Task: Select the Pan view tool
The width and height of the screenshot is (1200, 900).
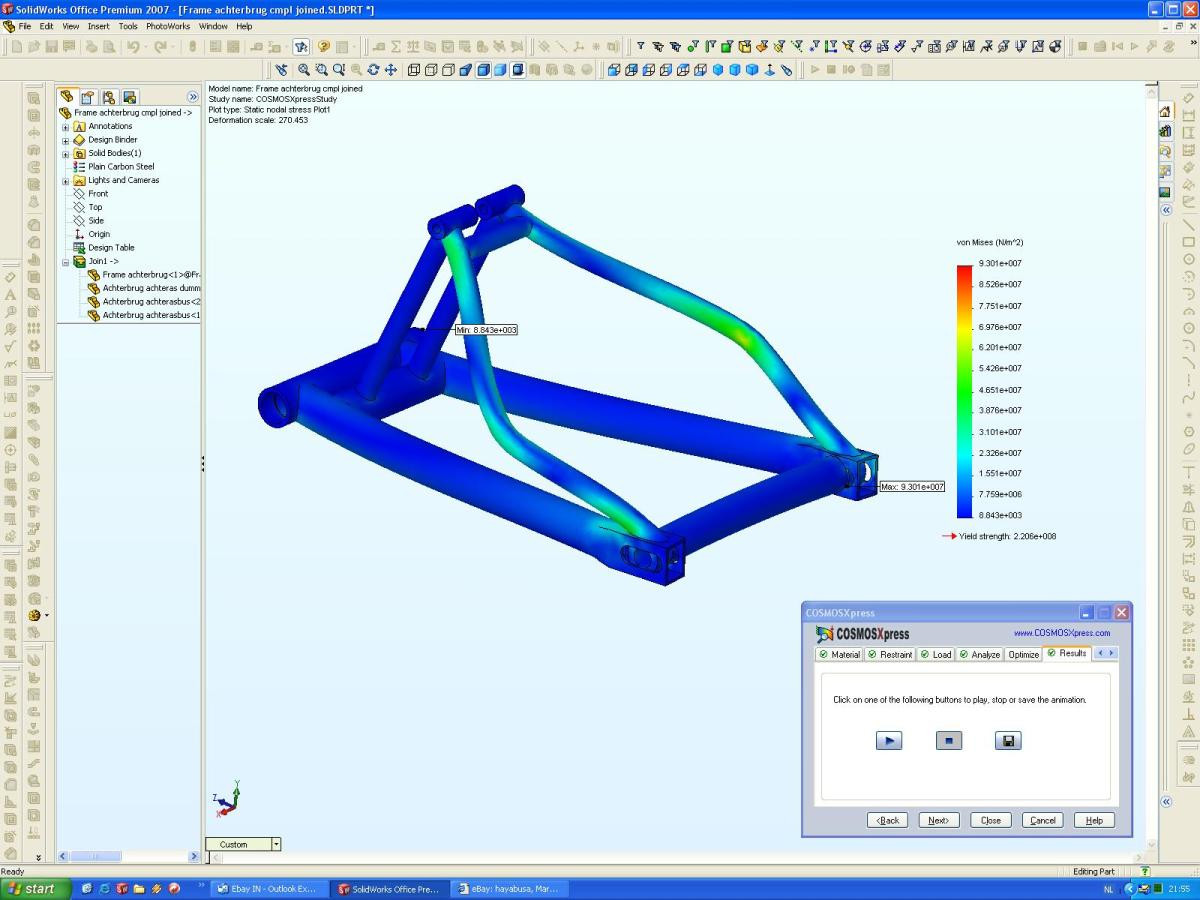Action: 390,70
